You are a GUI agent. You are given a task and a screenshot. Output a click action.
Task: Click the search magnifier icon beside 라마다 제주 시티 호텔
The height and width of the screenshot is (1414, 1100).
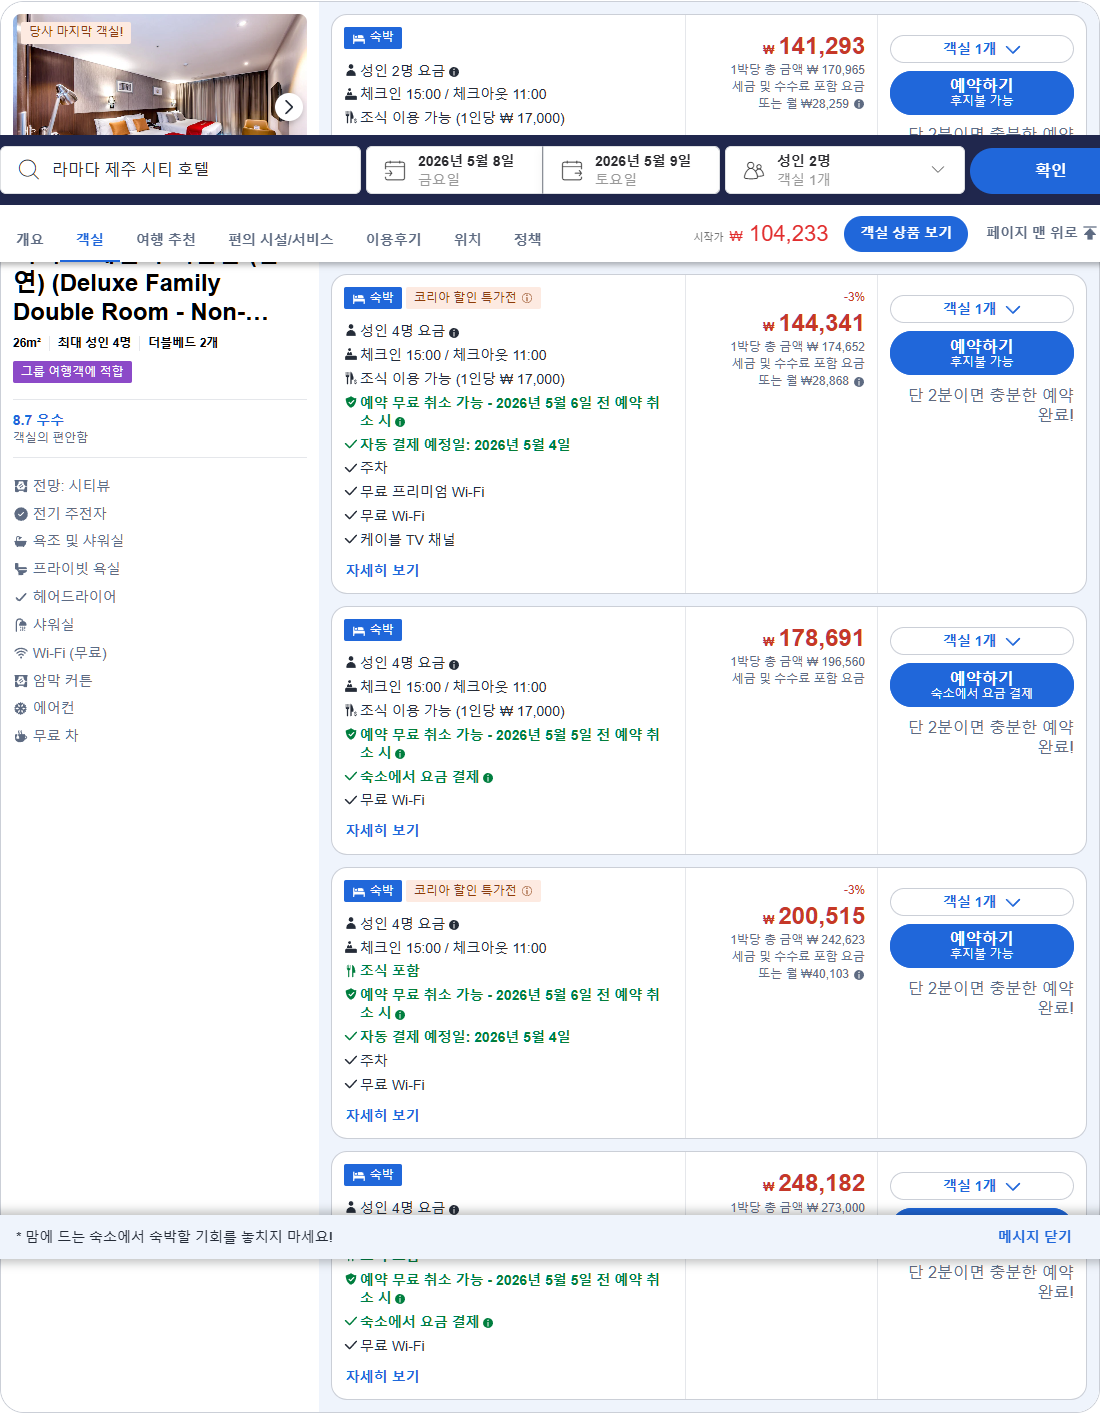(x=29, y=170)
